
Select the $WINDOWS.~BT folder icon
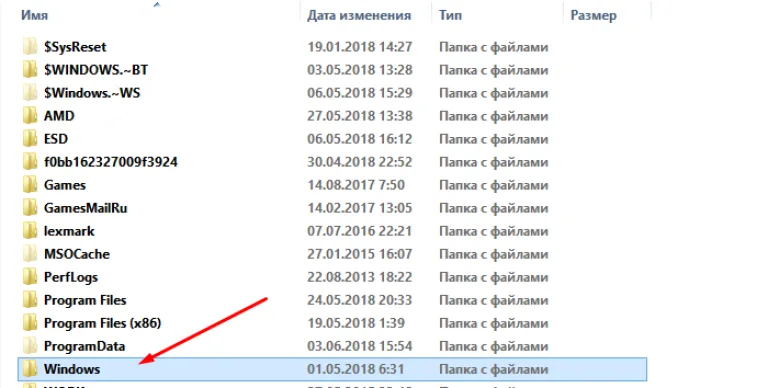[30, 70]
